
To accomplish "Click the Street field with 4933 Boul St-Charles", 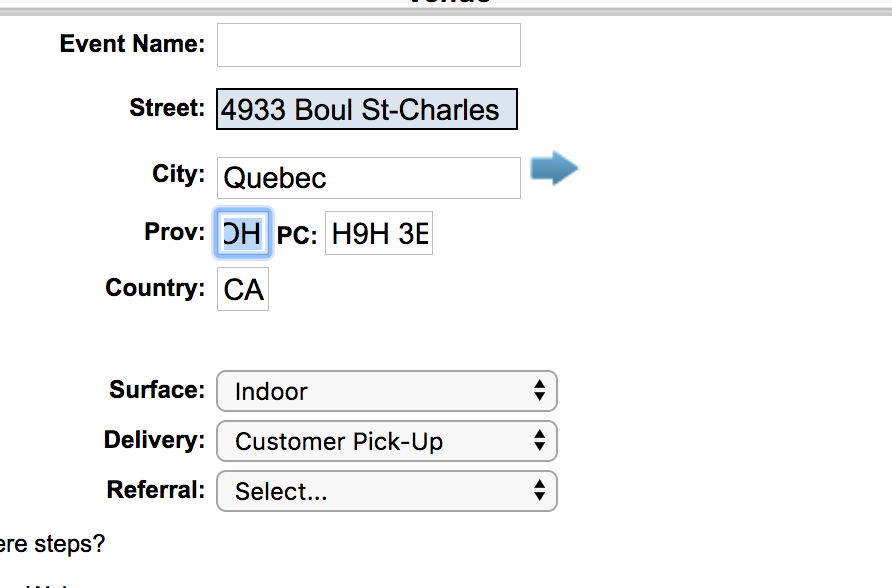I will click(367, 110).
